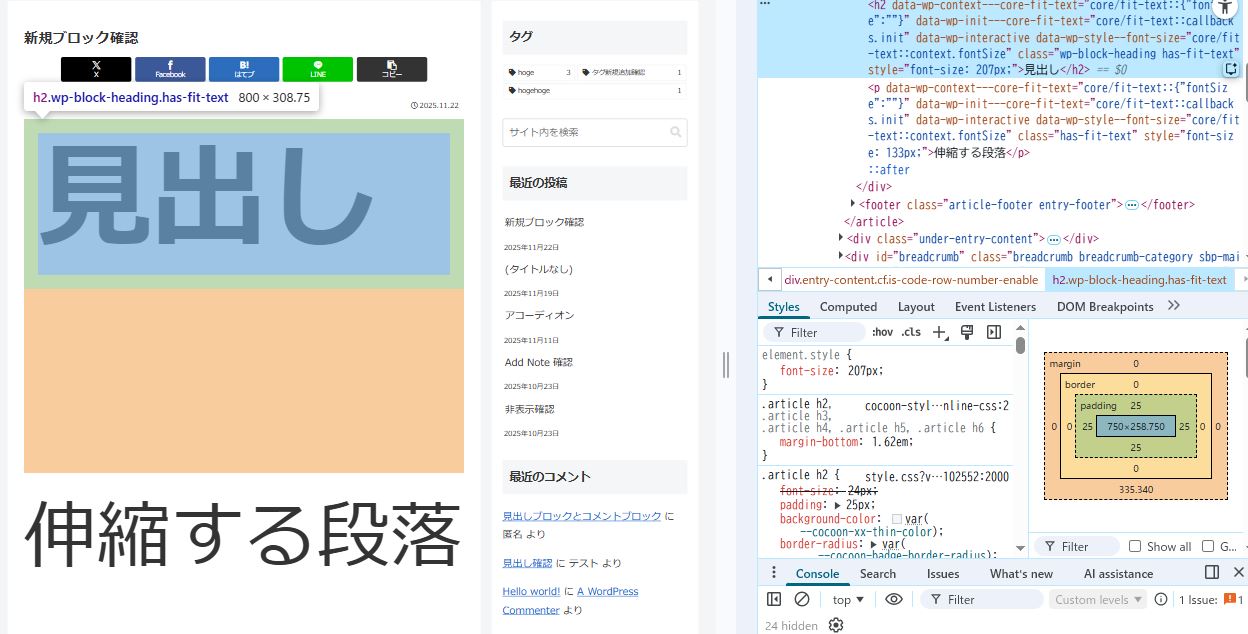Create a live expression with the eye icon
Screen dimensions: 1248x634
[894, 599]
